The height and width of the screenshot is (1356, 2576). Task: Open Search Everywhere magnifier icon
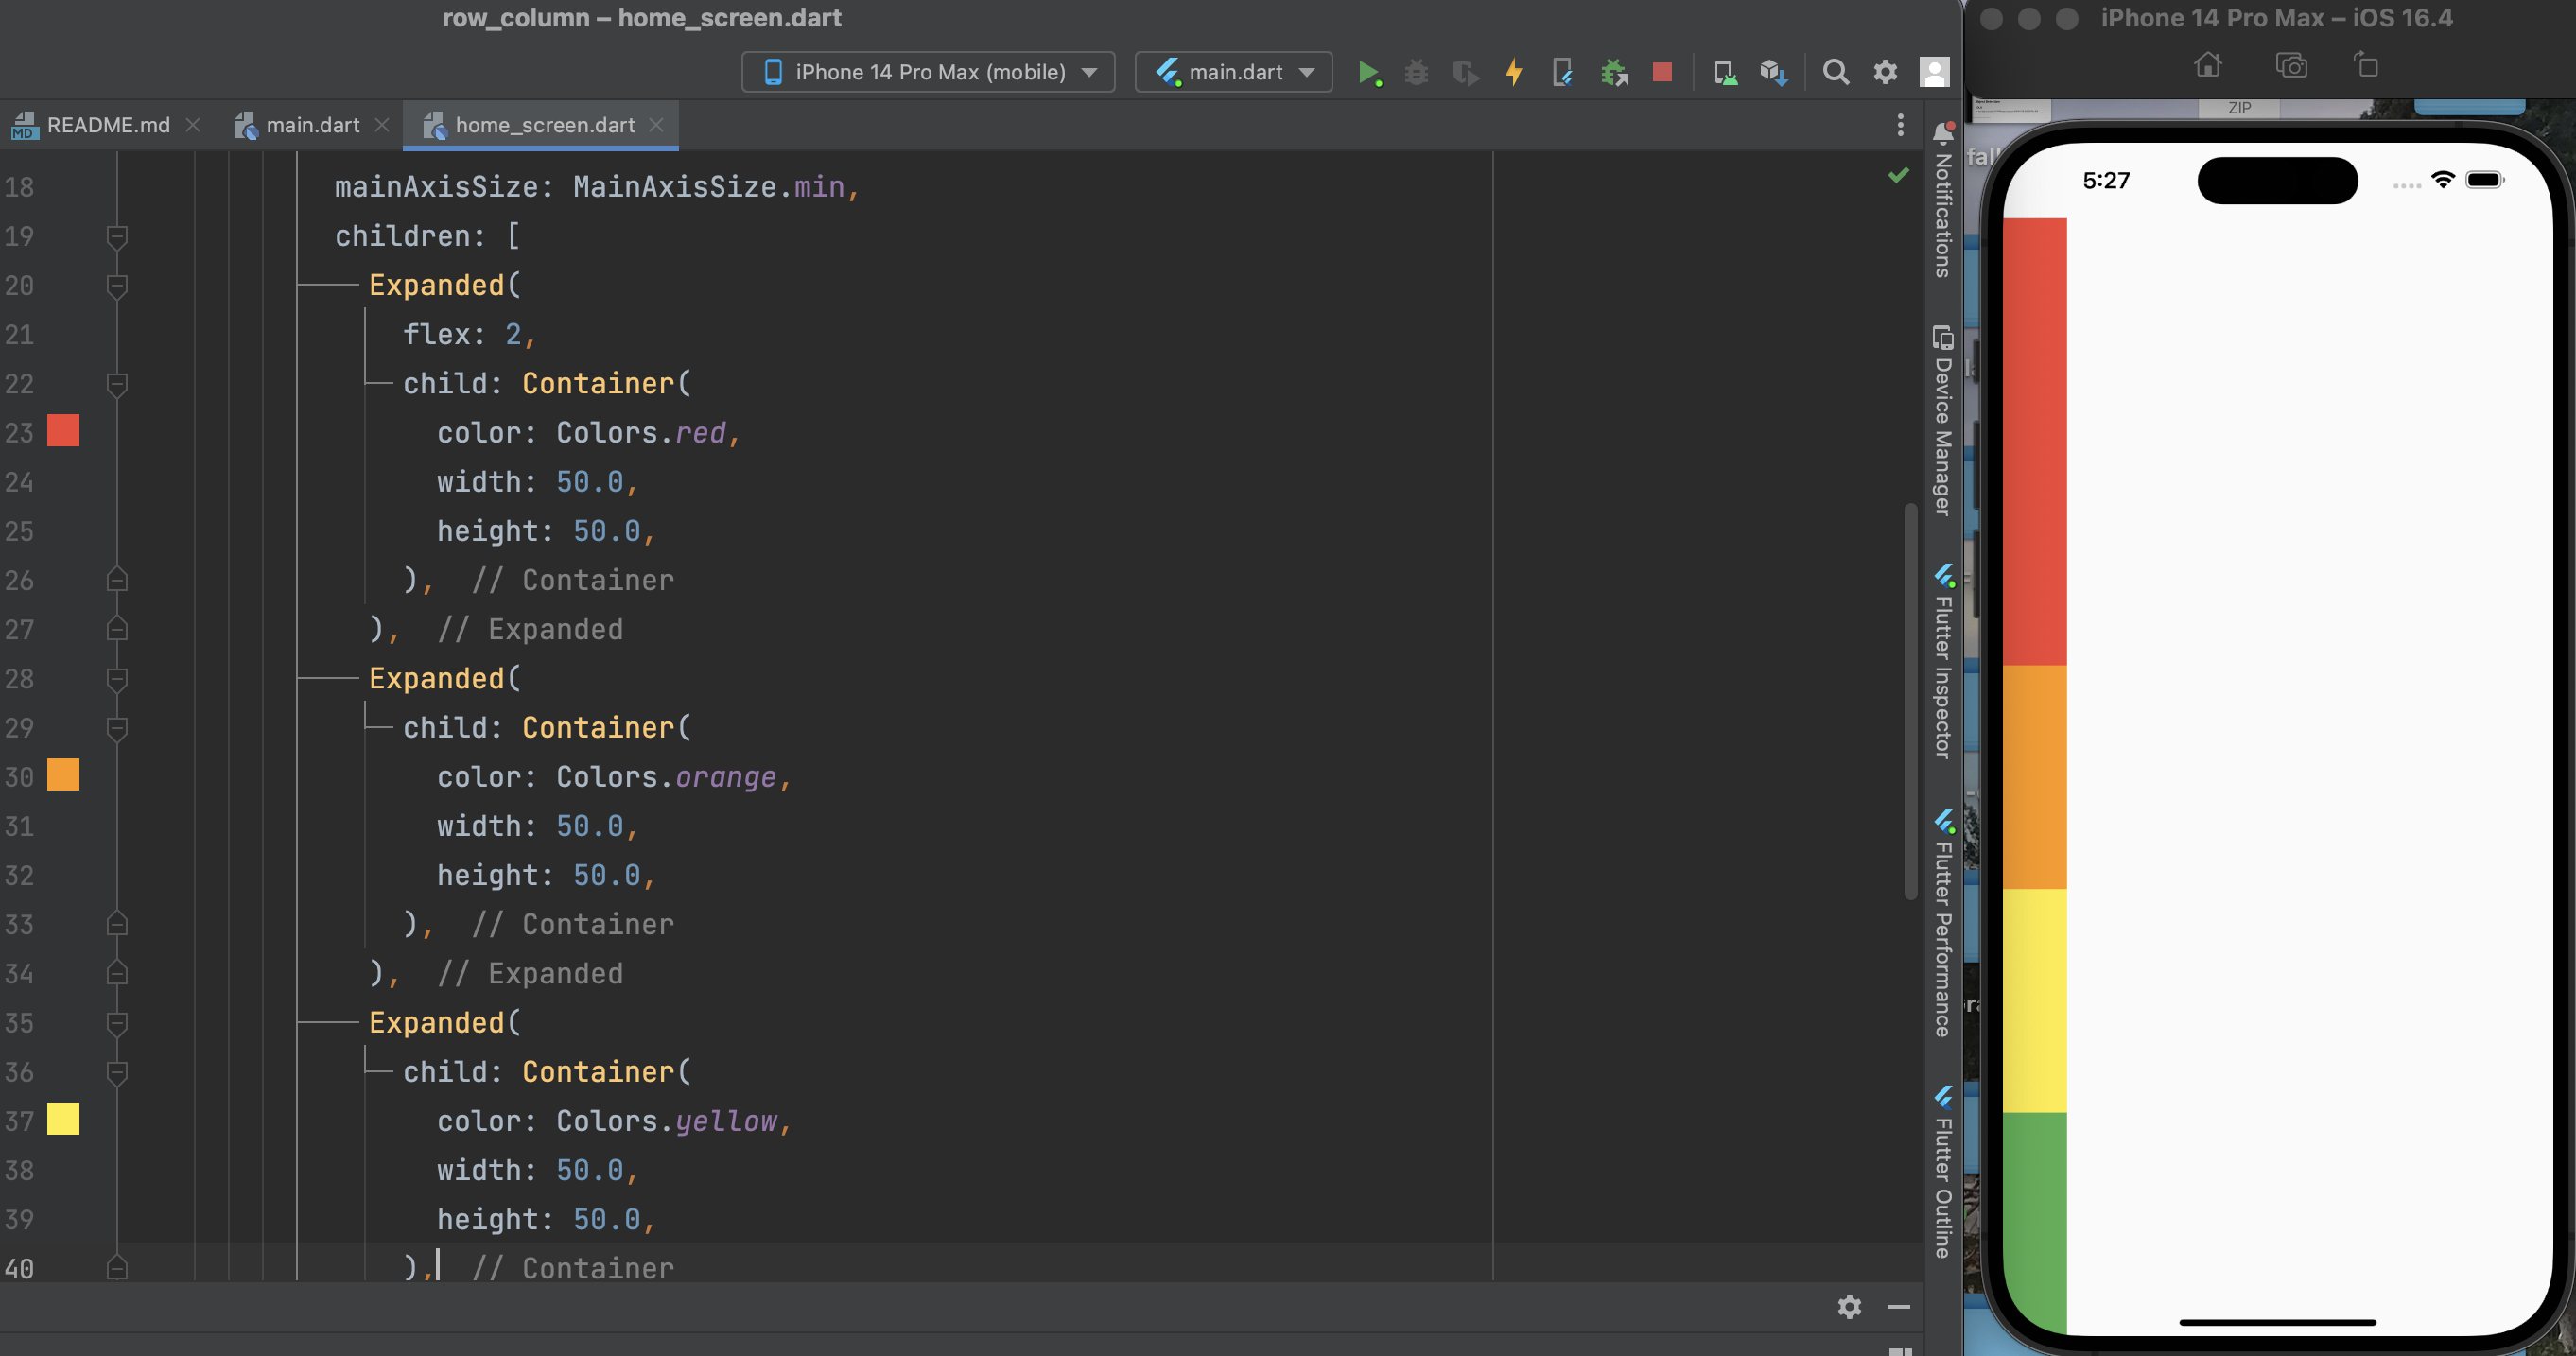click(1835, 72)
